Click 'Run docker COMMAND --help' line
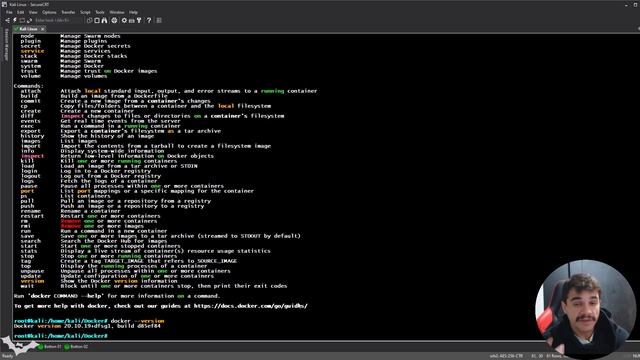This screenshot has width=640, height=360. click(x=117, y=296)
